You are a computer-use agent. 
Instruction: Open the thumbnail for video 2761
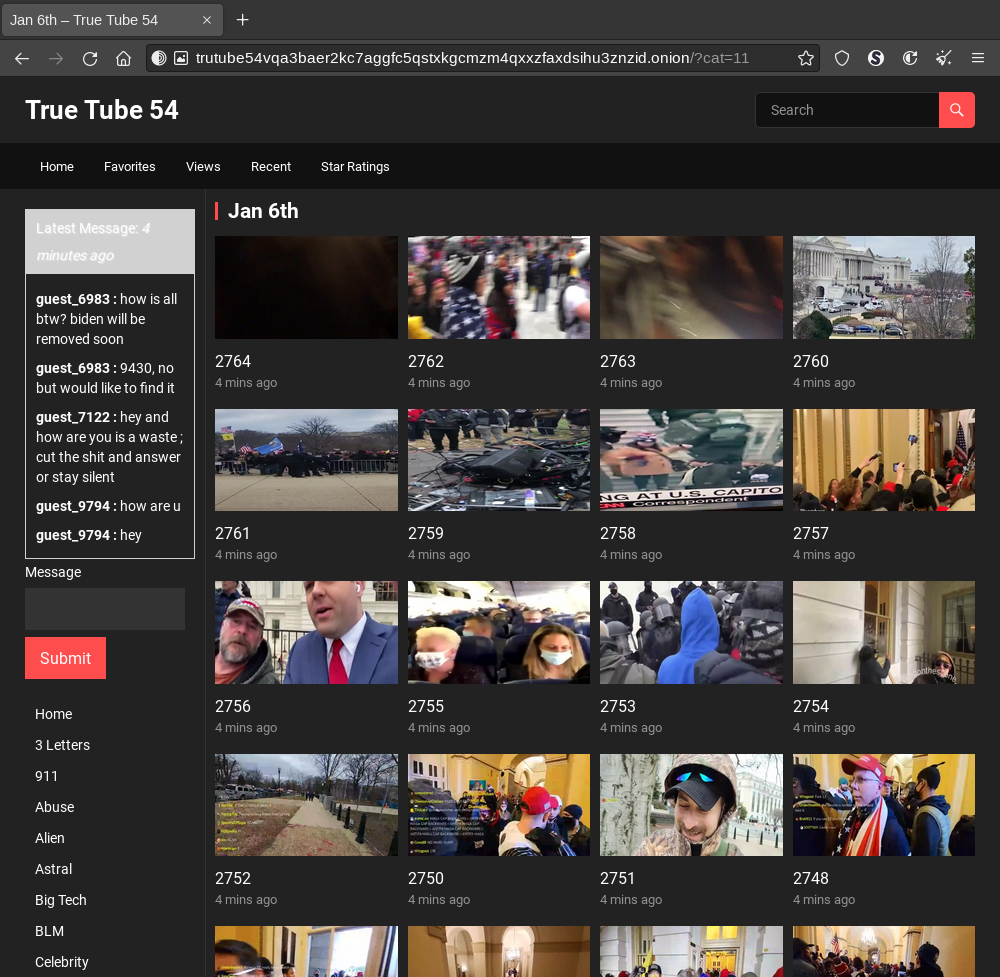pyautogui.click(x=306, y=460)
